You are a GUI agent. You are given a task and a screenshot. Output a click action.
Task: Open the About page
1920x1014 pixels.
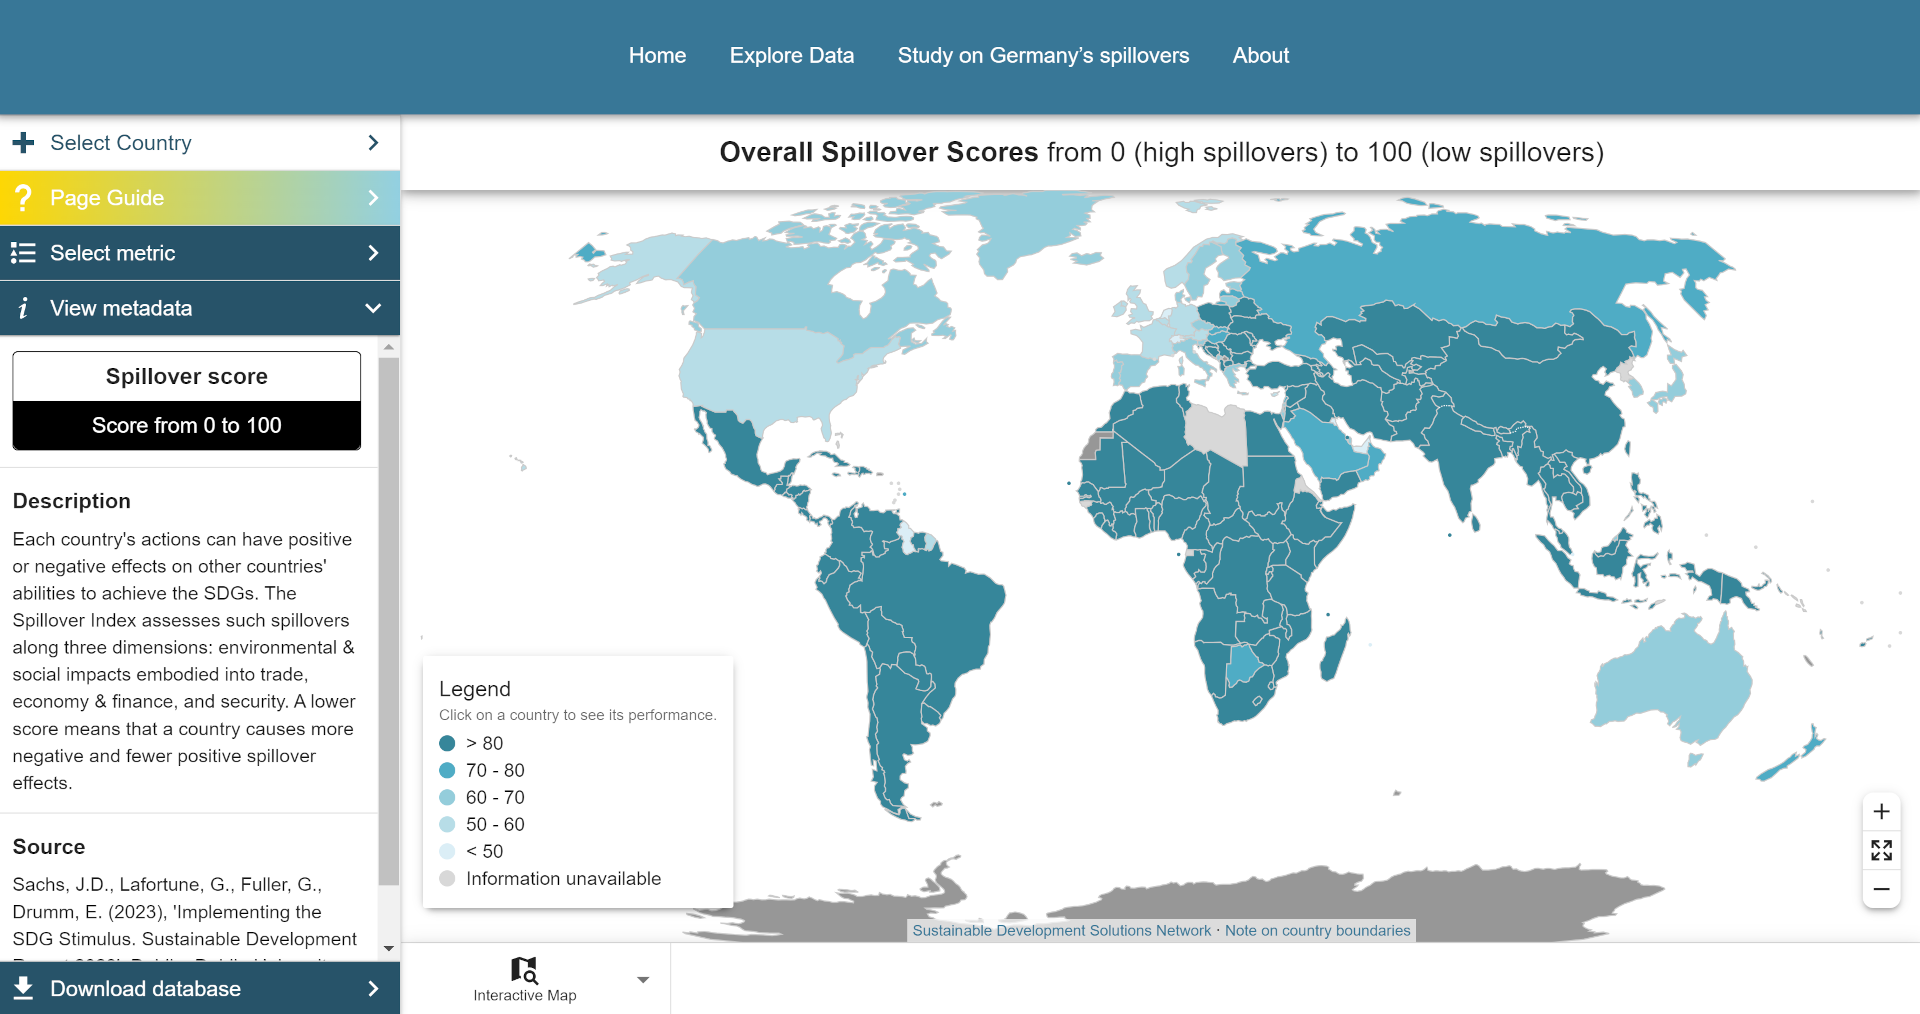coord(1260,56)
